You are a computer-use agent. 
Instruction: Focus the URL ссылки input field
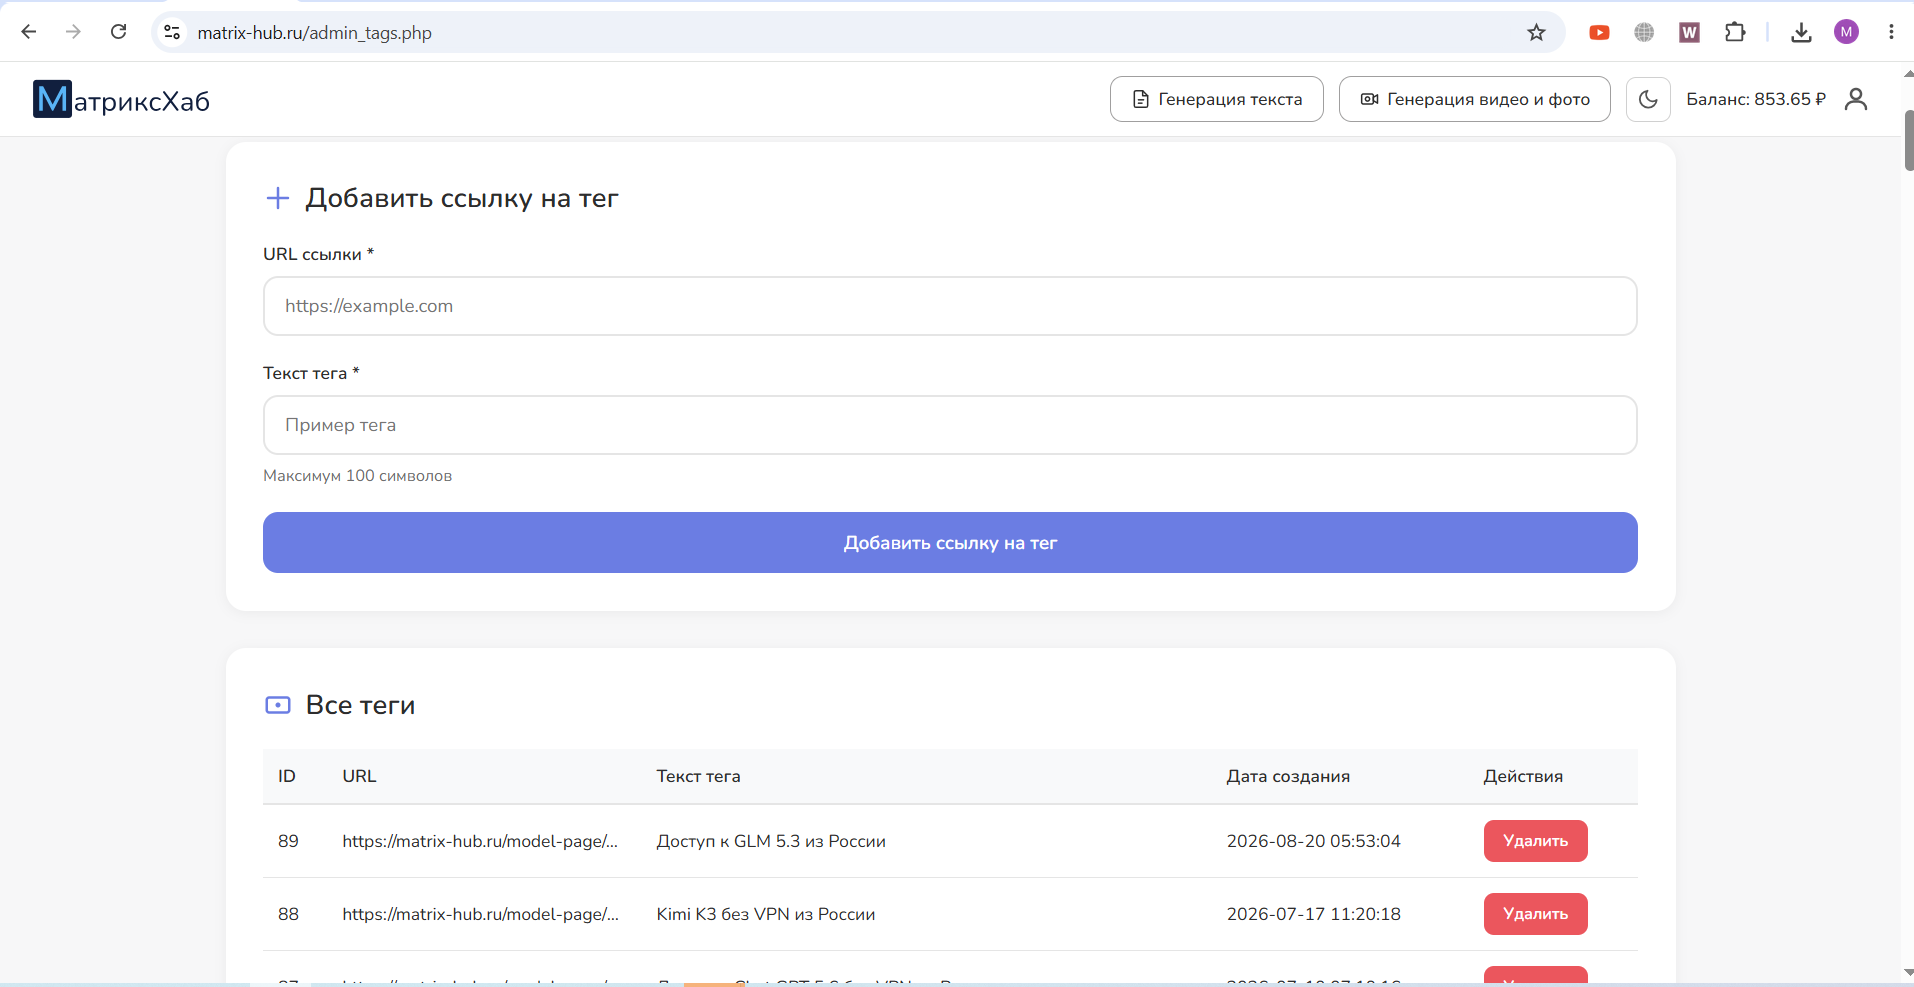point(950,306)
